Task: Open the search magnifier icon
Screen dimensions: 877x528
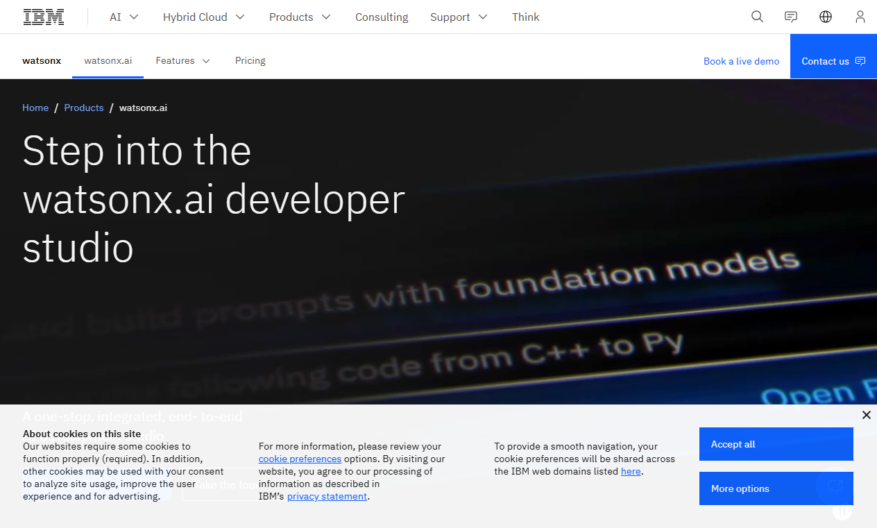Action: point(757,17)
